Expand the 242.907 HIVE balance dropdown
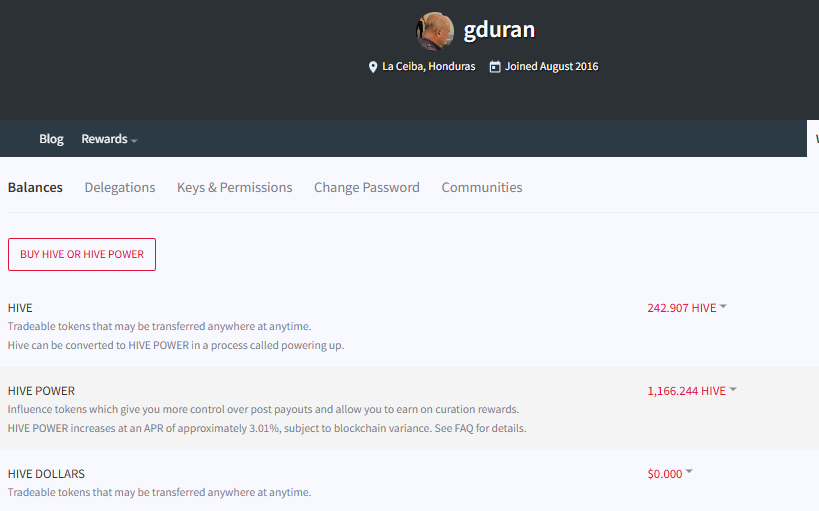Viewport: 819px width, 511px height. [687, 308]
